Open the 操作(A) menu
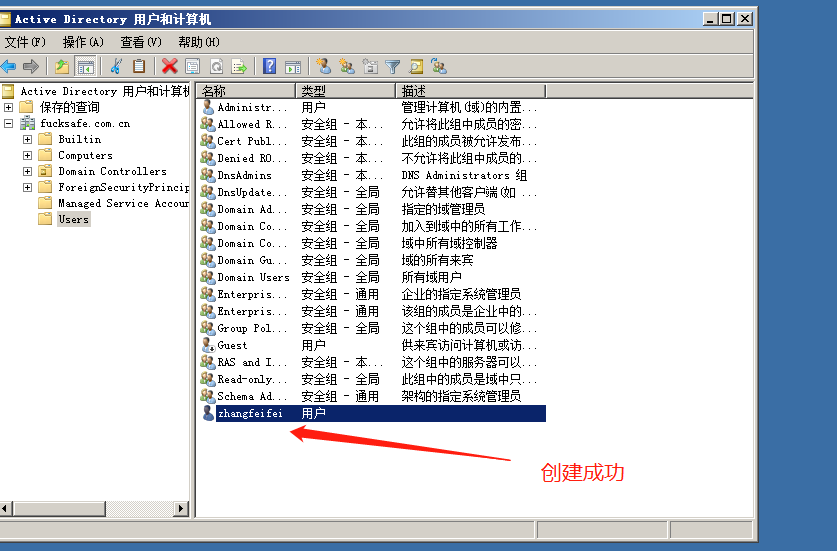 (x=83, y=42)
